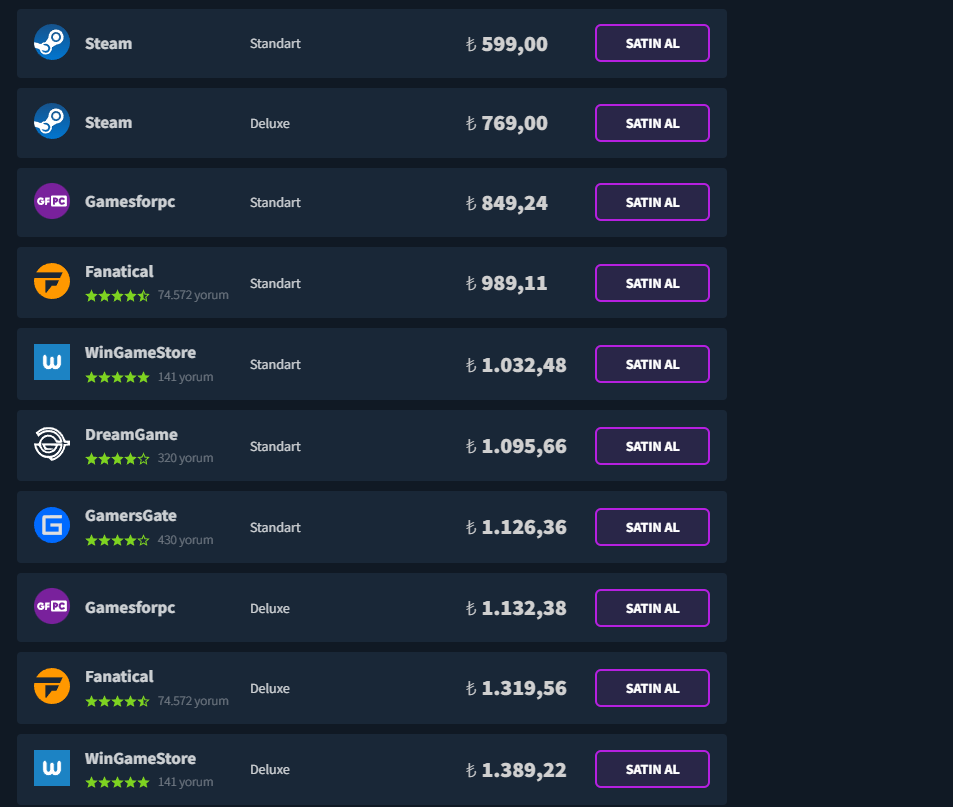This screenshot has height=807, width=953.
Task: Click the star rating under WinGameStore Standart
Action: pyautogui.click(x=117, y=377)
